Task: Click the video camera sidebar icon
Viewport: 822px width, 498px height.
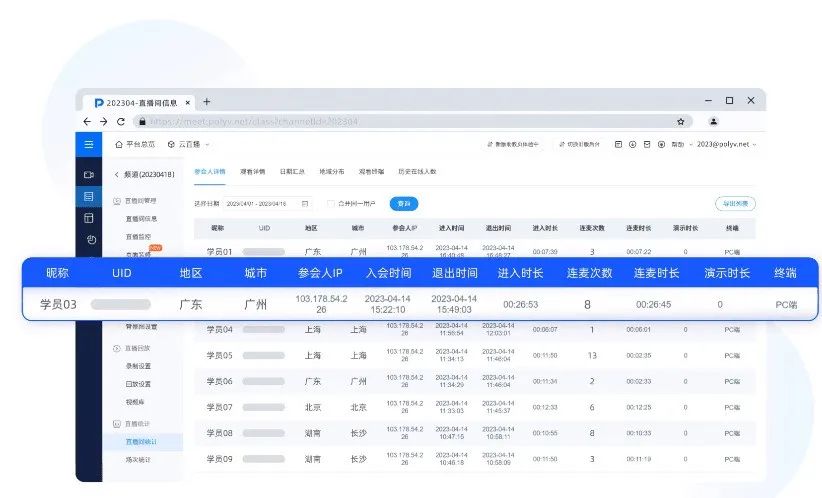Action: tap(89, 175)
